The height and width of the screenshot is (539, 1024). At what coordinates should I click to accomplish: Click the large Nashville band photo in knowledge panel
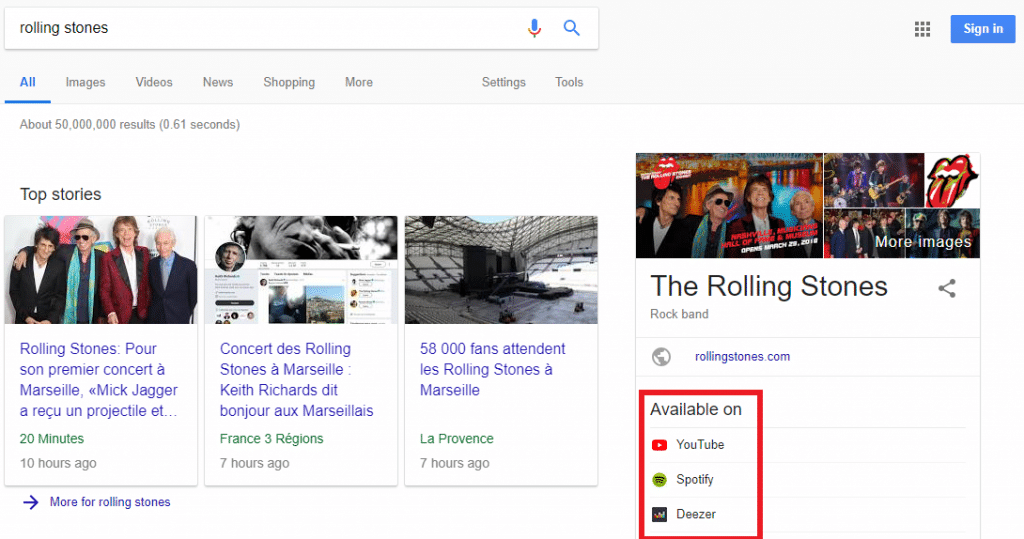[x=729, y=206]
